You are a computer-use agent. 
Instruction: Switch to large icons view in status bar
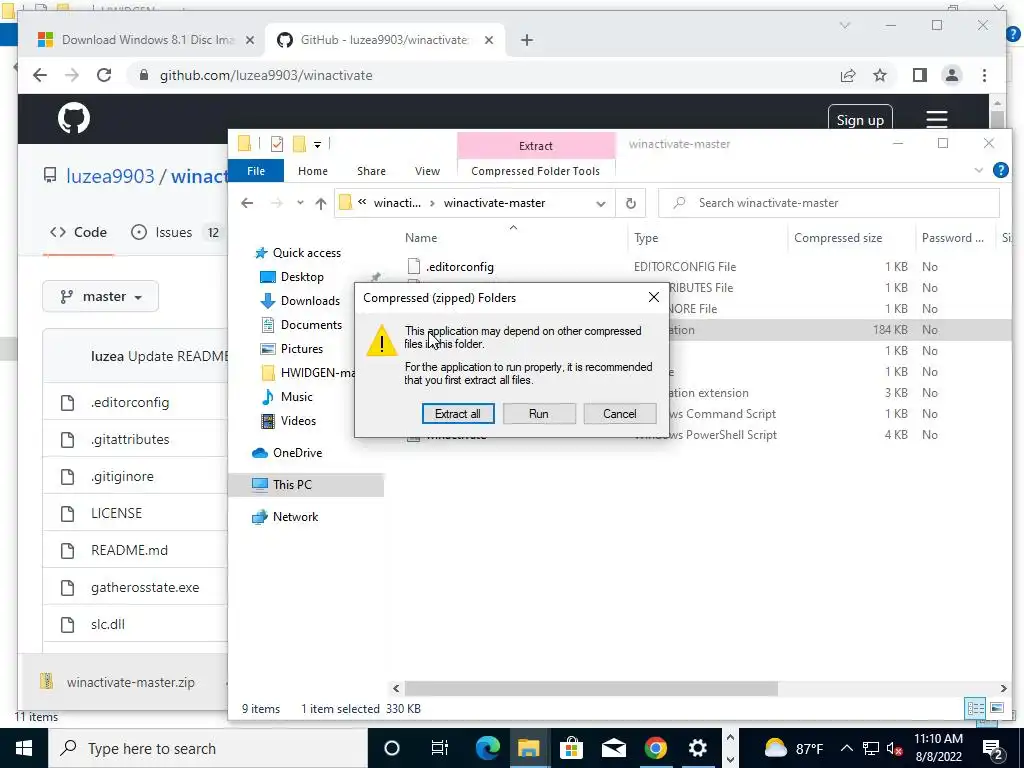997,708
